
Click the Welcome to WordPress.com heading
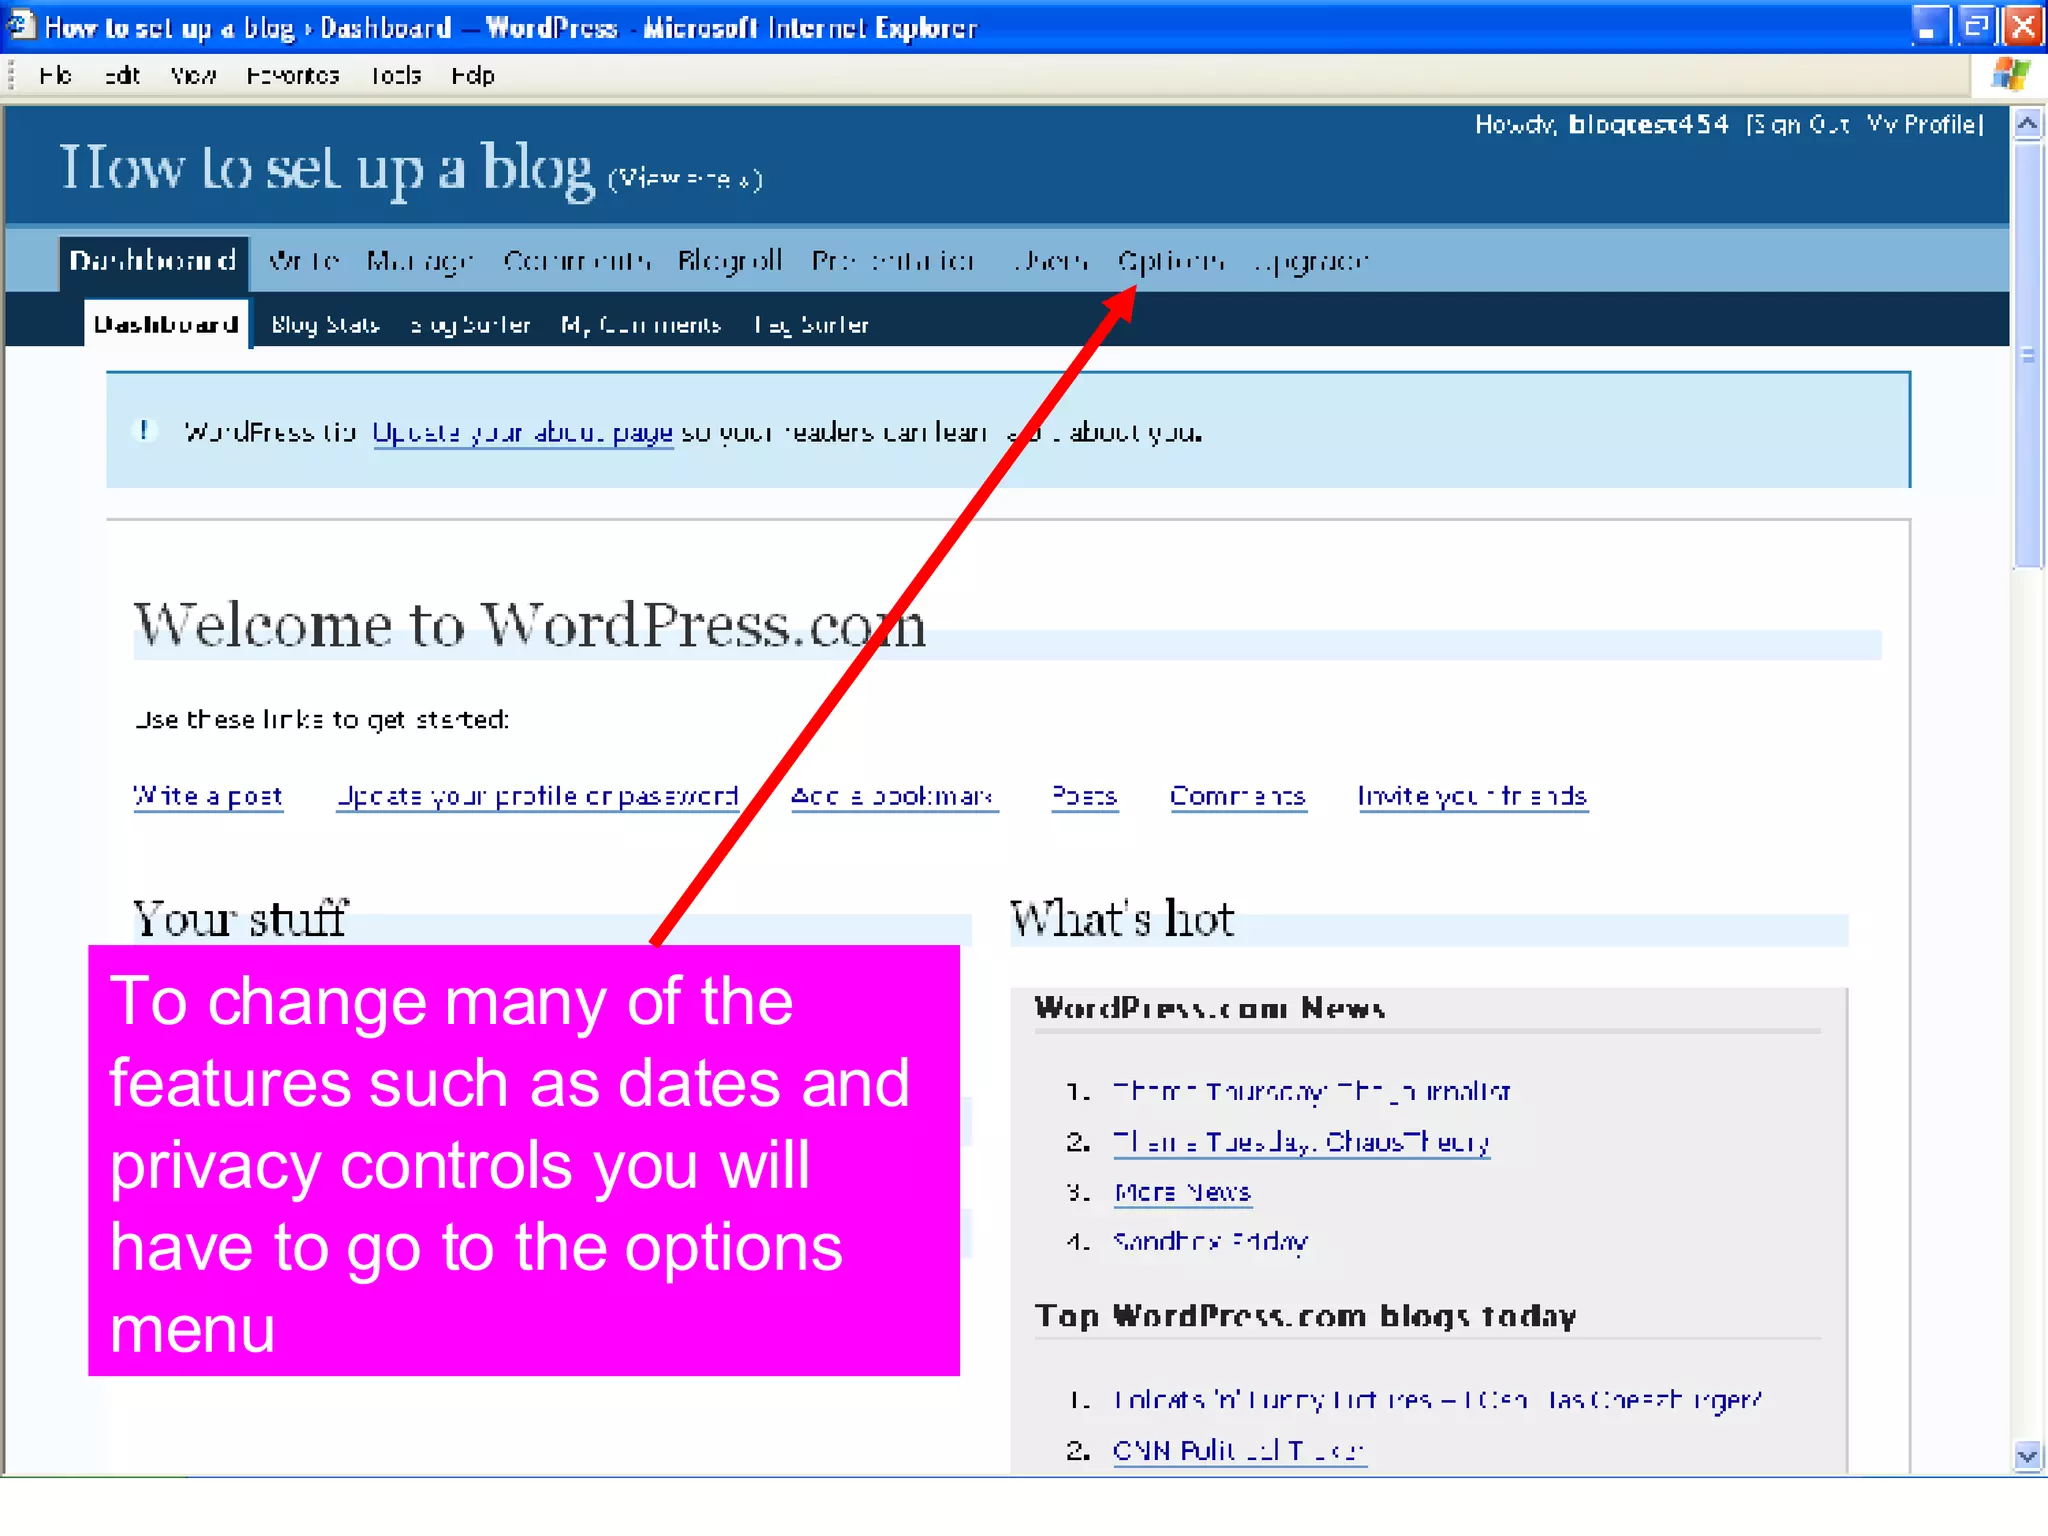(x=530, y=625)
